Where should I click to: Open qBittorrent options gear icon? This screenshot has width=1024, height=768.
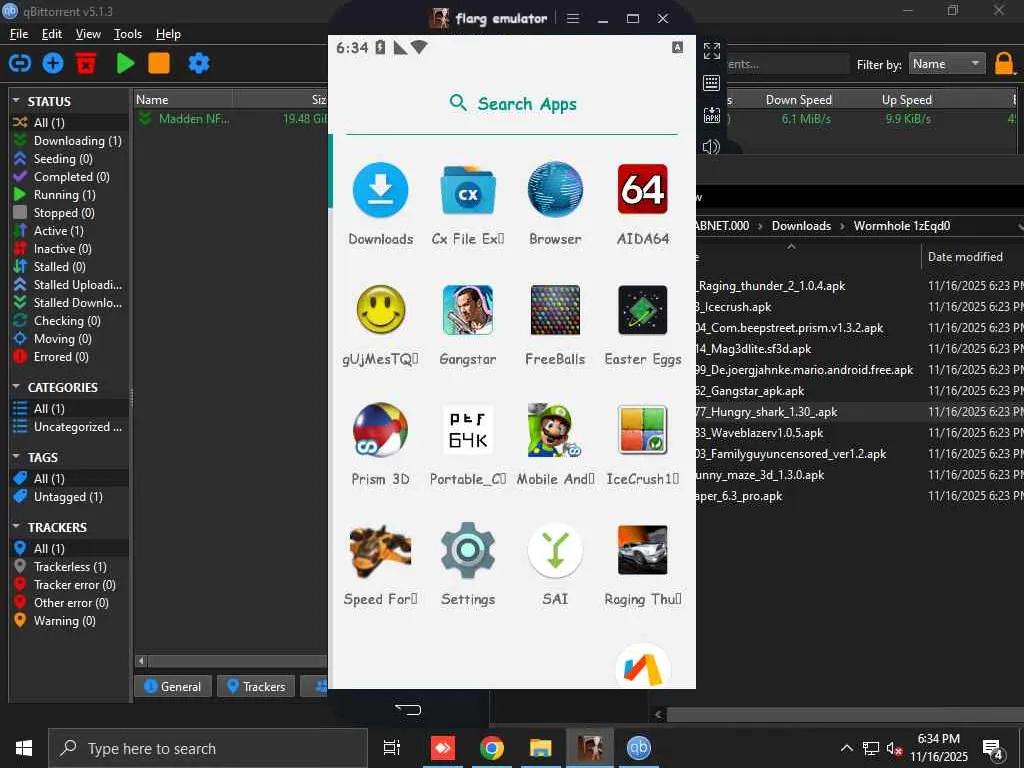tap(199, 63)
